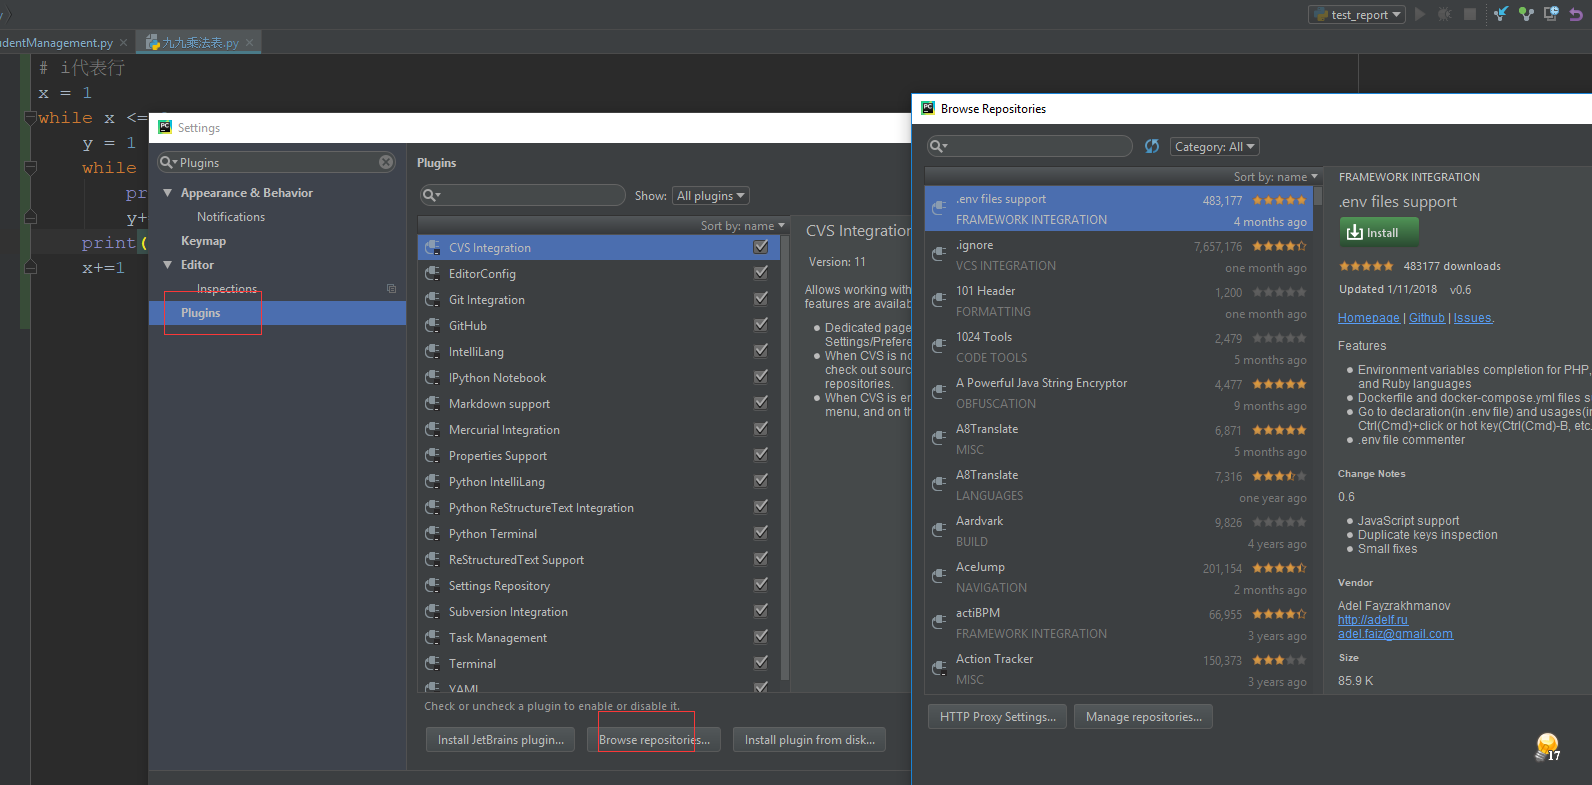Select Notifications in the Settings tree
This screenshot has height=785, width=1592.
click(231, 217)
